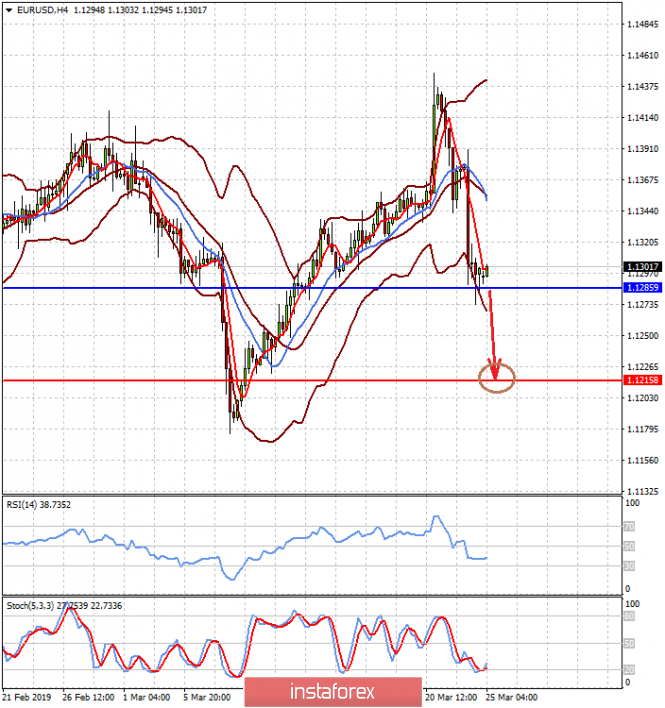
Task: Click the 26 Feb 12:00 time label
Action: tap(86, 695)
